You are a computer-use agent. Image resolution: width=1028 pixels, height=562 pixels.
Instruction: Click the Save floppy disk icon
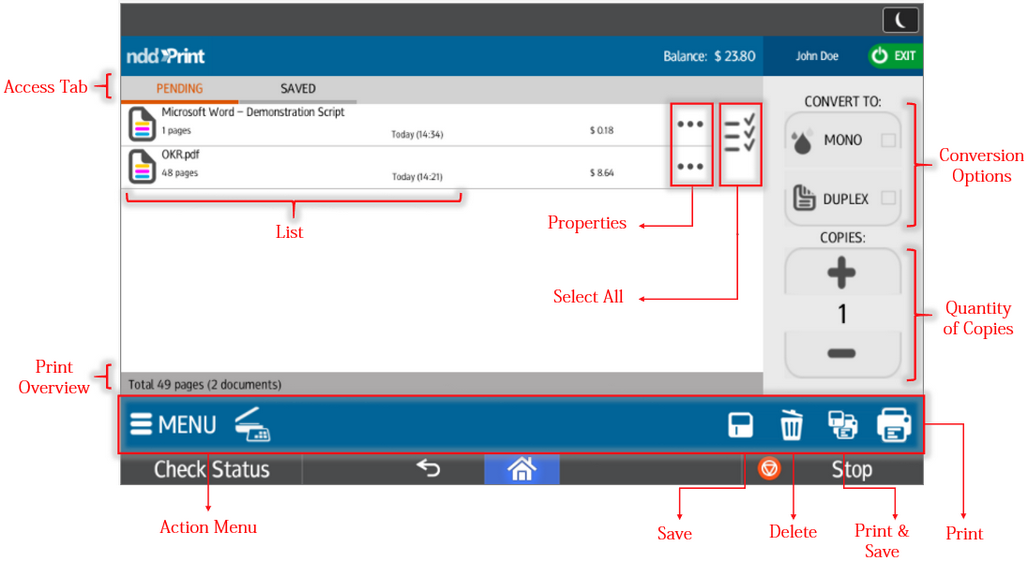click(740, 425)
